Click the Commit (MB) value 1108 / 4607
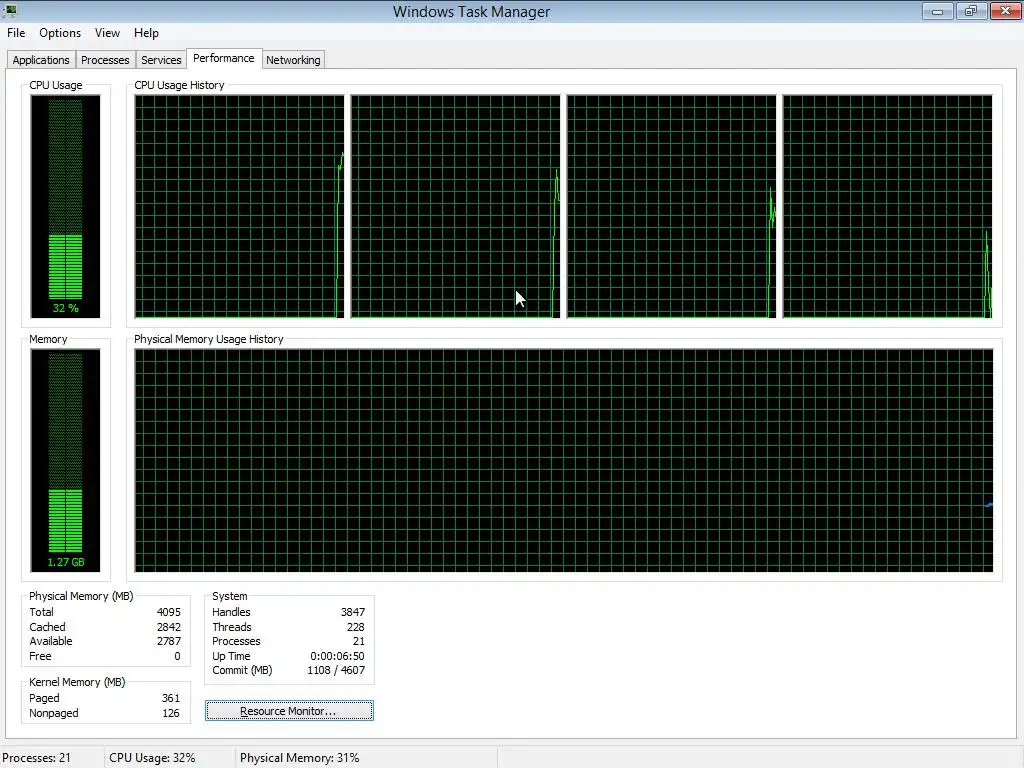 336,670
